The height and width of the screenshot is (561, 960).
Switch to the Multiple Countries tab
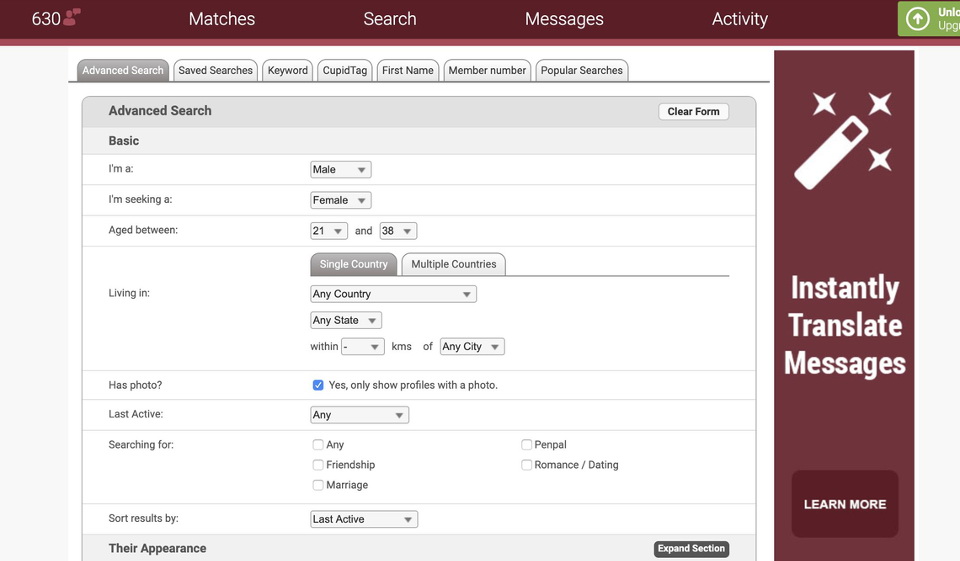[453, 264]
